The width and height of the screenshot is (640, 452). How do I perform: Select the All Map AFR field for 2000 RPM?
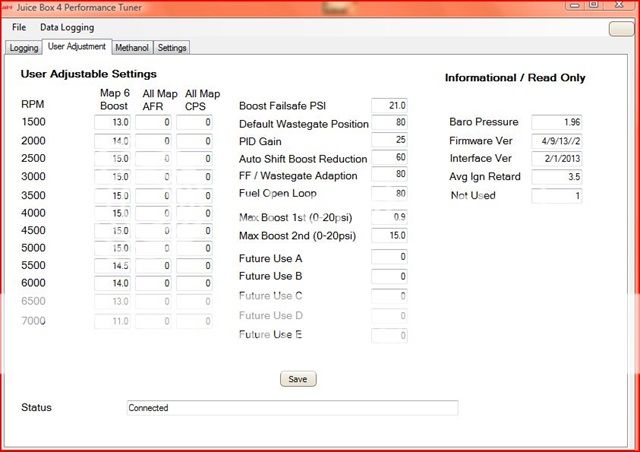tap(154, 141)
